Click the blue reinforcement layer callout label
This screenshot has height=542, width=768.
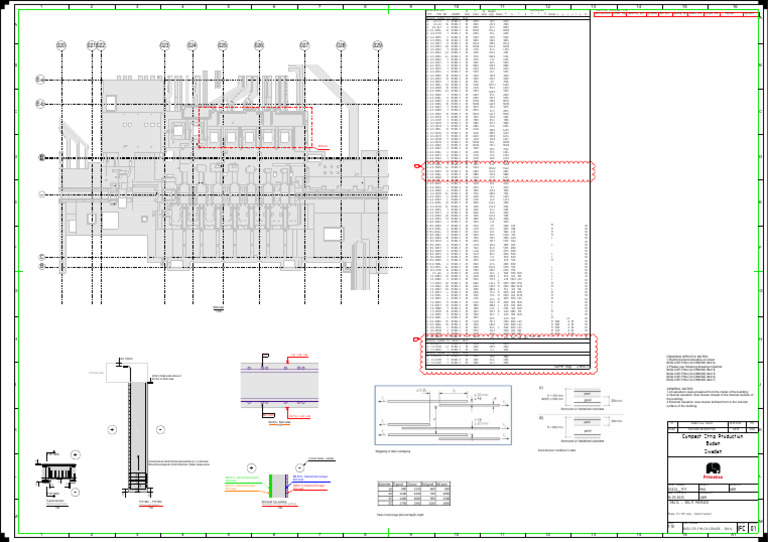312,478
